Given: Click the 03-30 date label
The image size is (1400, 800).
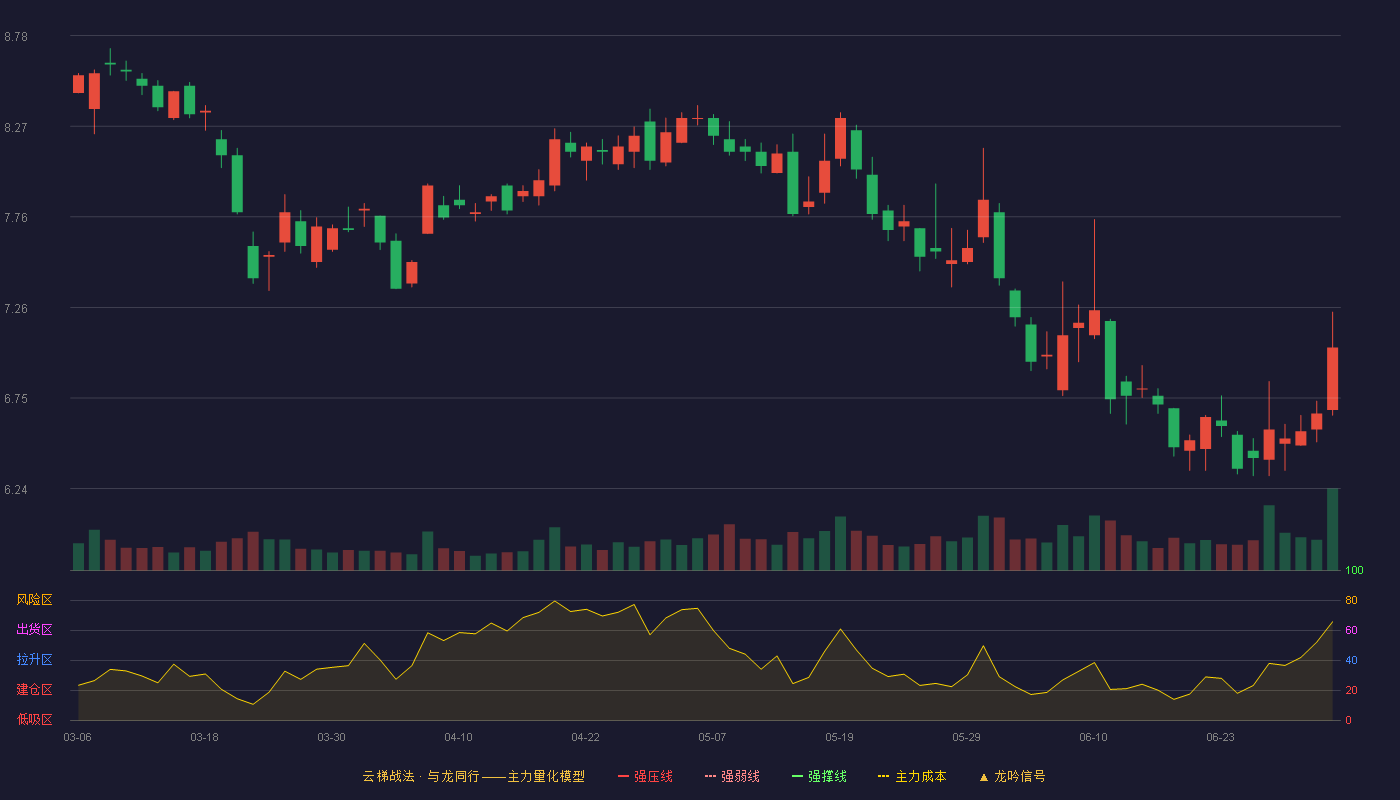Looking at the screenshot, I should point(331,737).
